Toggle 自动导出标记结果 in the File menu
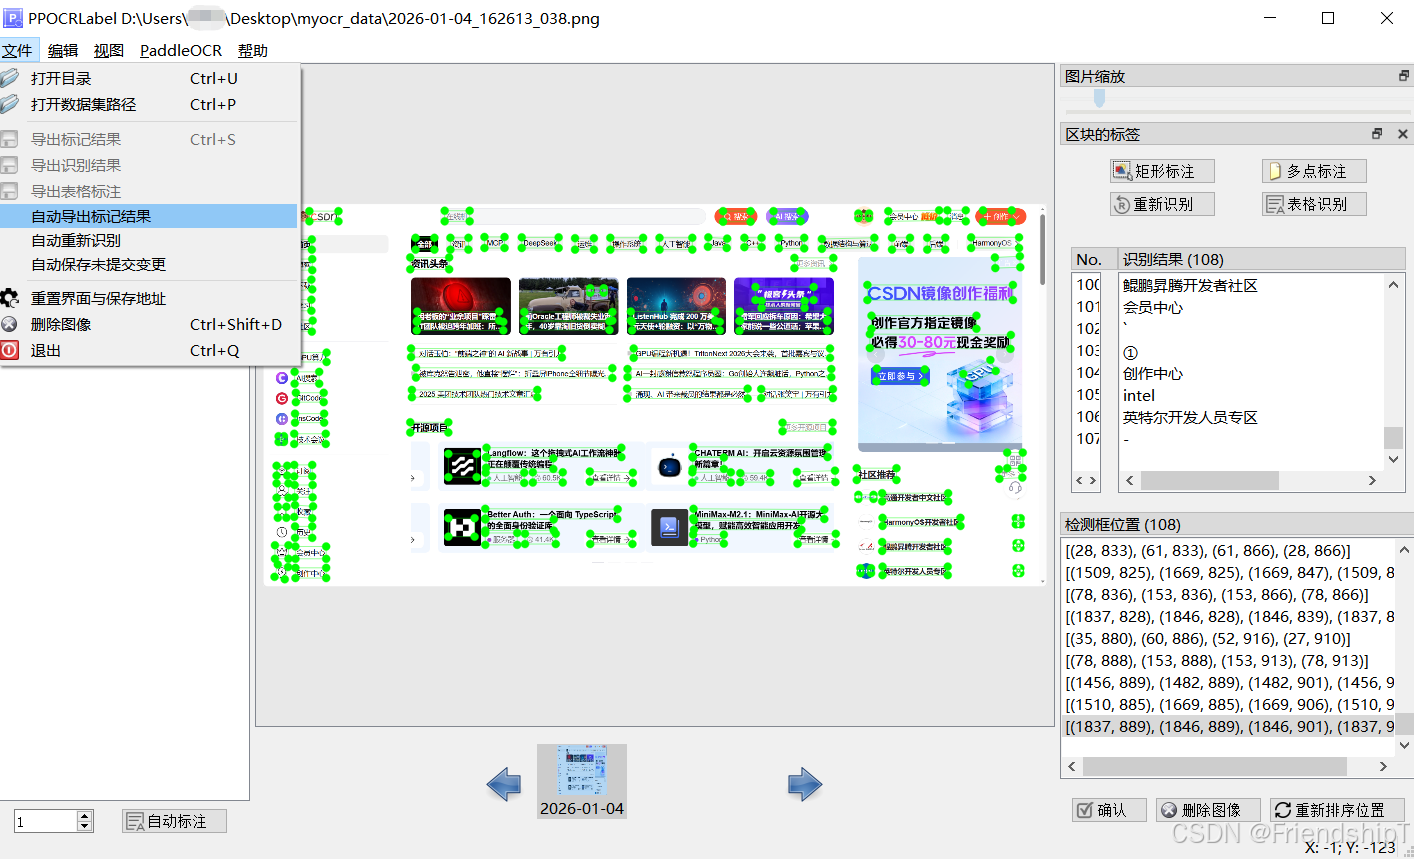 coord(150,216)
